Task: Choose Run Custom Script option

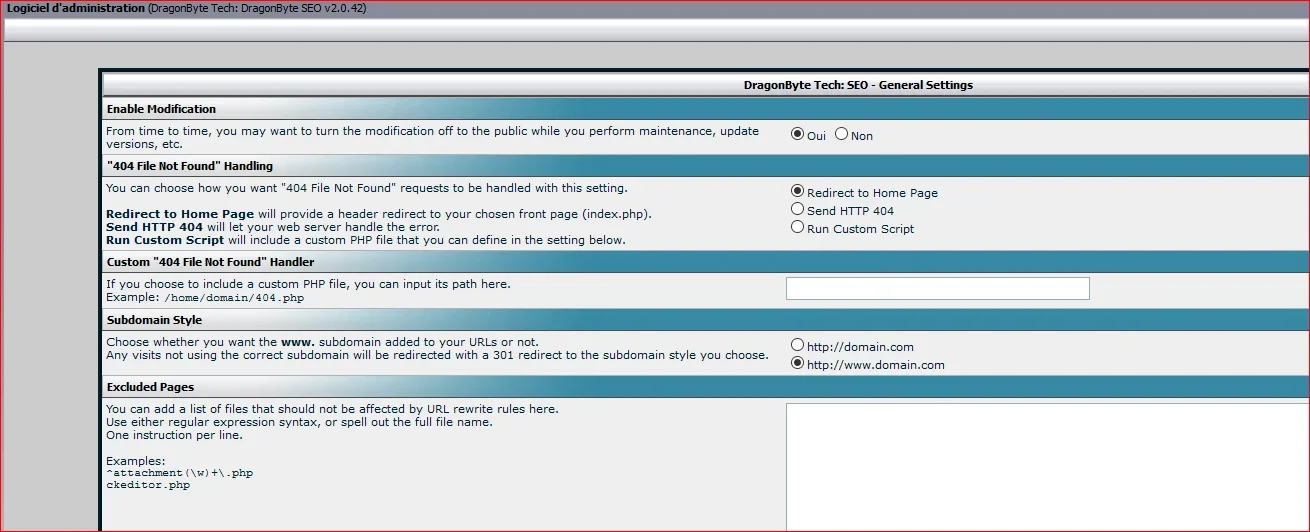Action: [x=797, y=227]
